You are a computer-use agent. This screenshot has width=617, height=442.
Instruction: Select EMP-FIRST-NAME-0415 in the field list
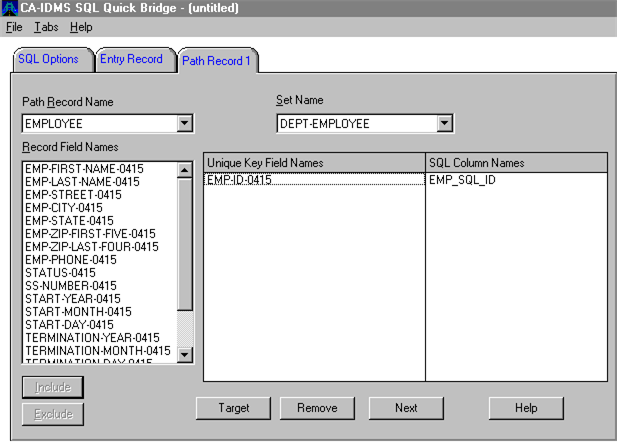pyautogui.click(x=84, y=169)
